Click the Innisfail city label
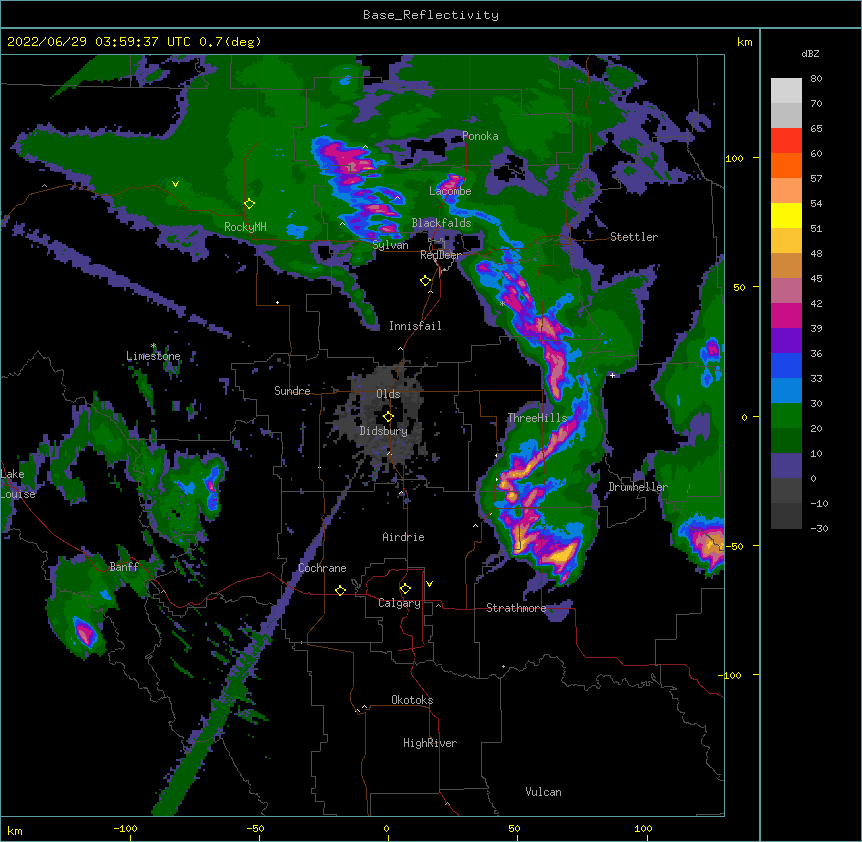 (x=415, y=326)
